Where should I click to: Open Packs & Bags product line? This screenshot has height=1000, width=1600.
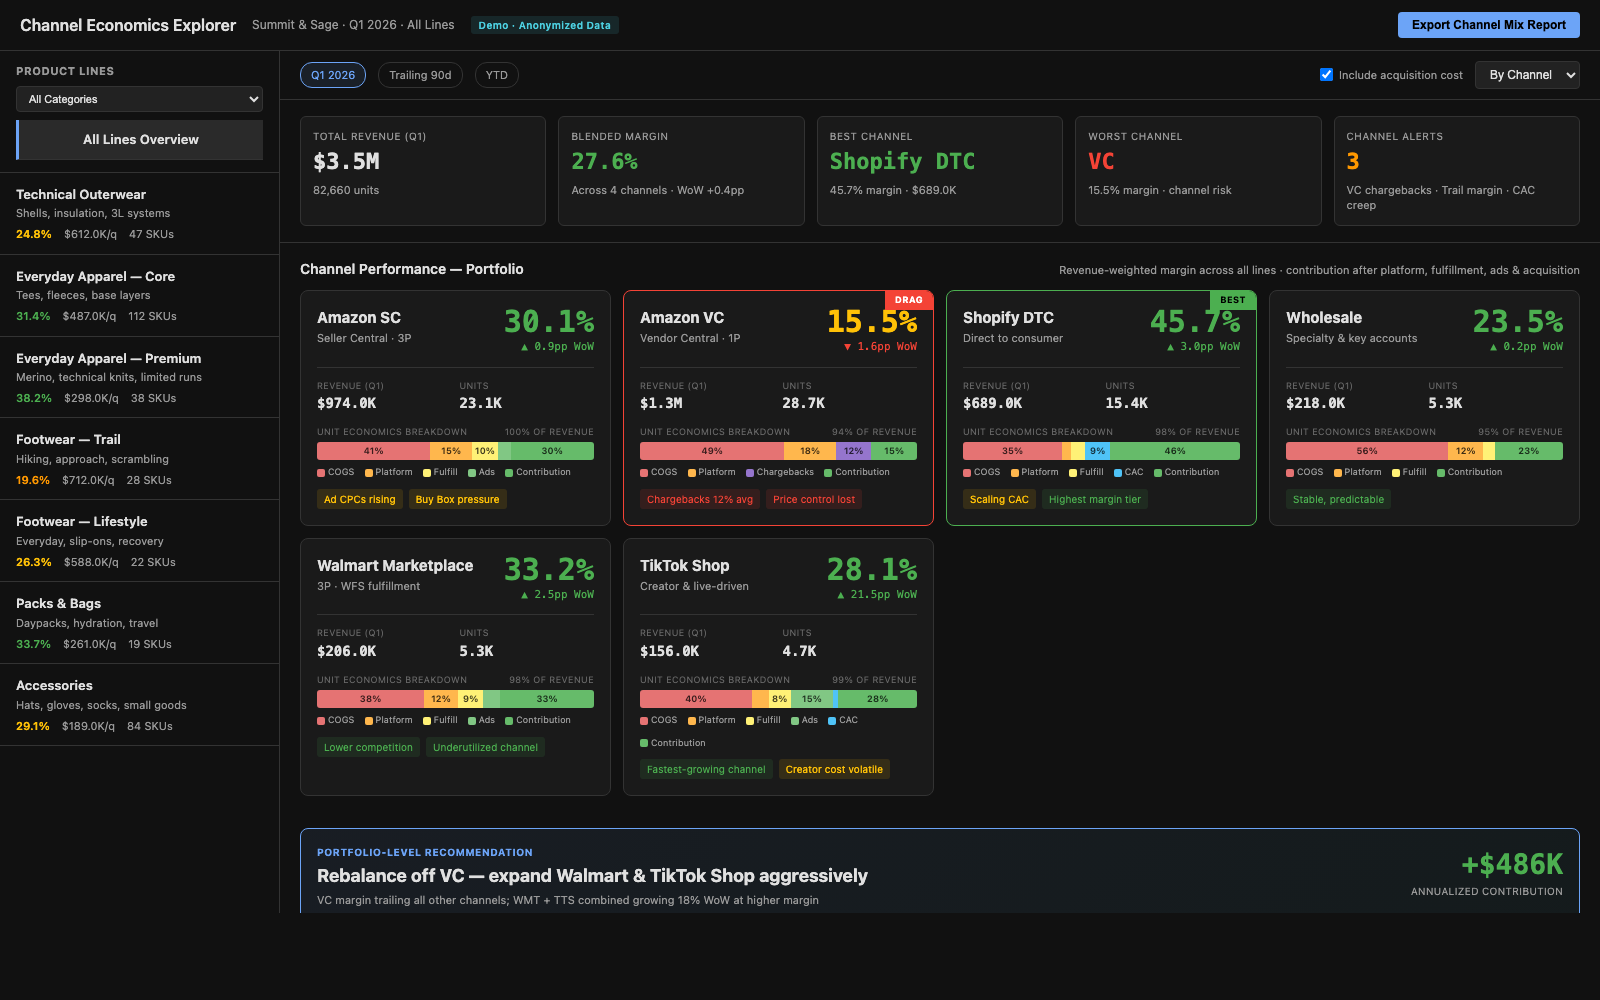pos(140,623)
